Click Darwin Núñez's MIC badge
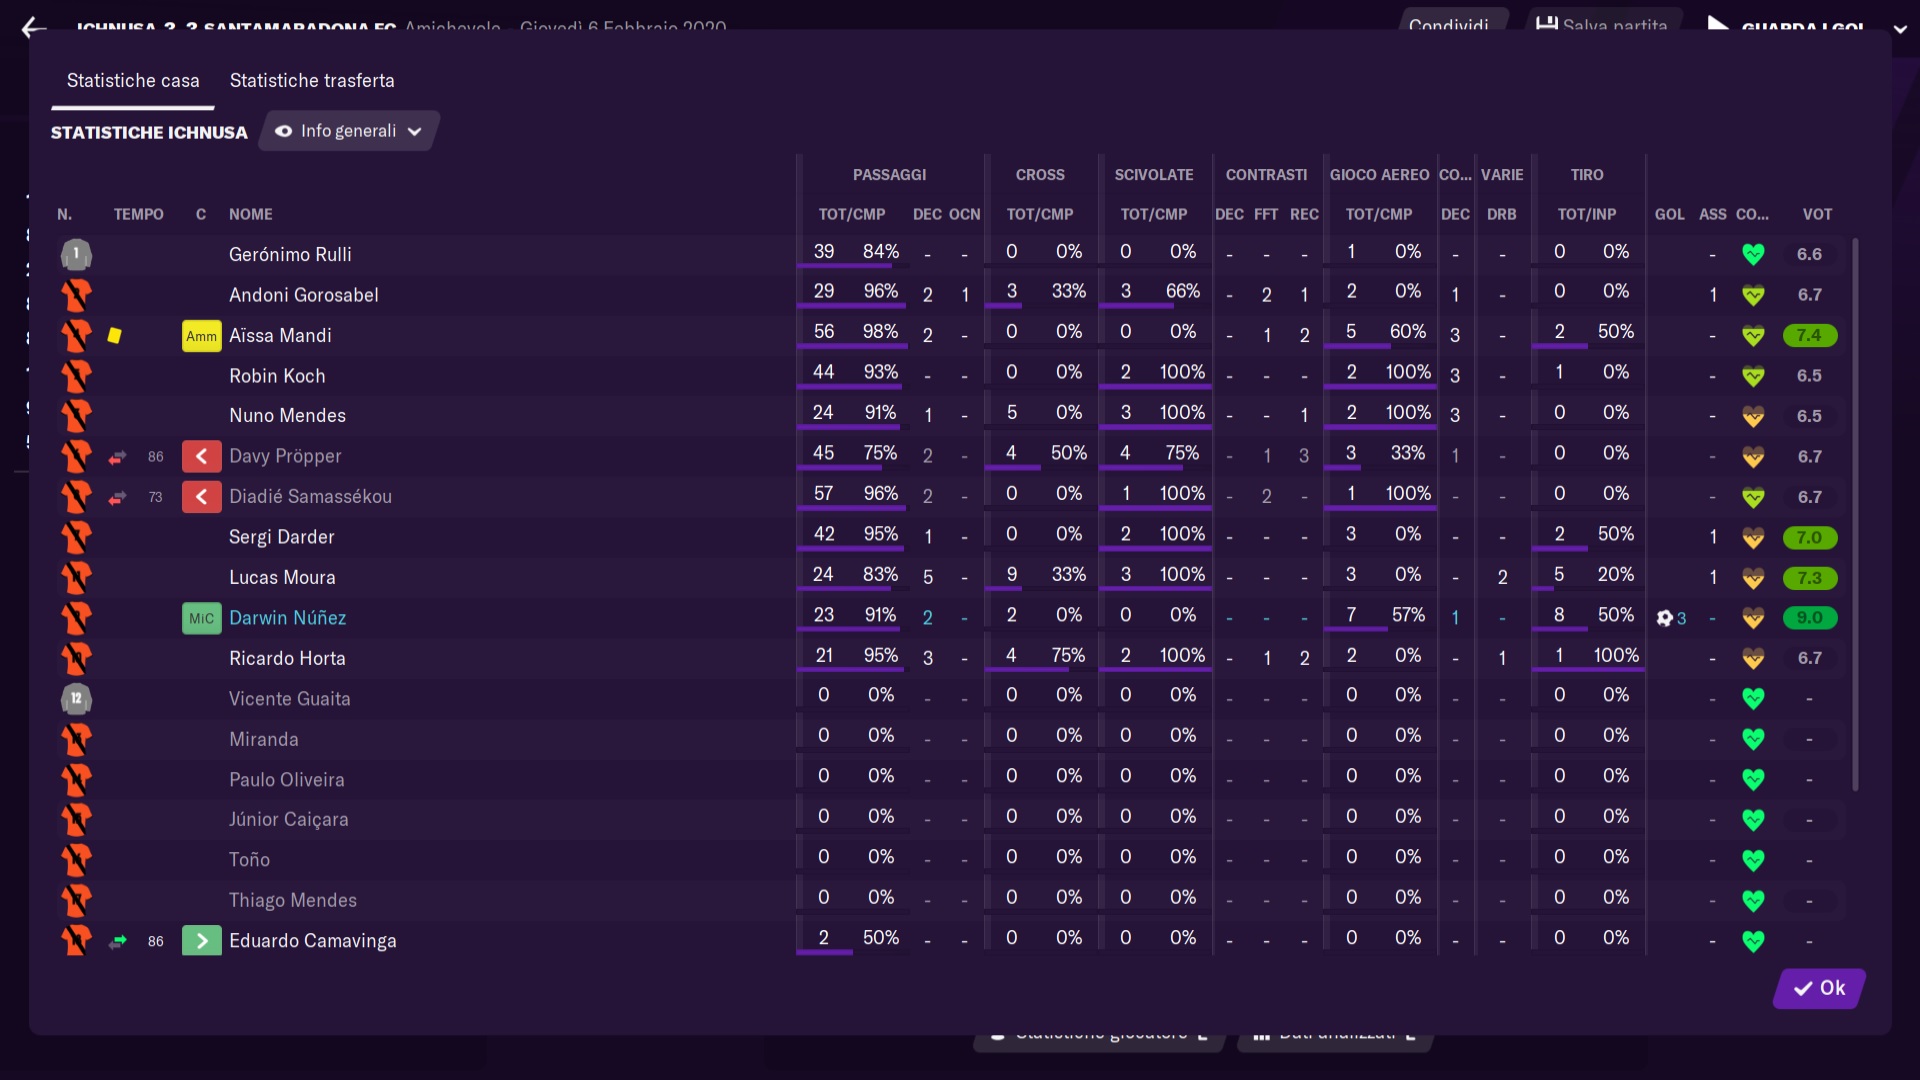Image resolution: width=1920 pixels, height=1080 pixels. (x=201, y=618)
